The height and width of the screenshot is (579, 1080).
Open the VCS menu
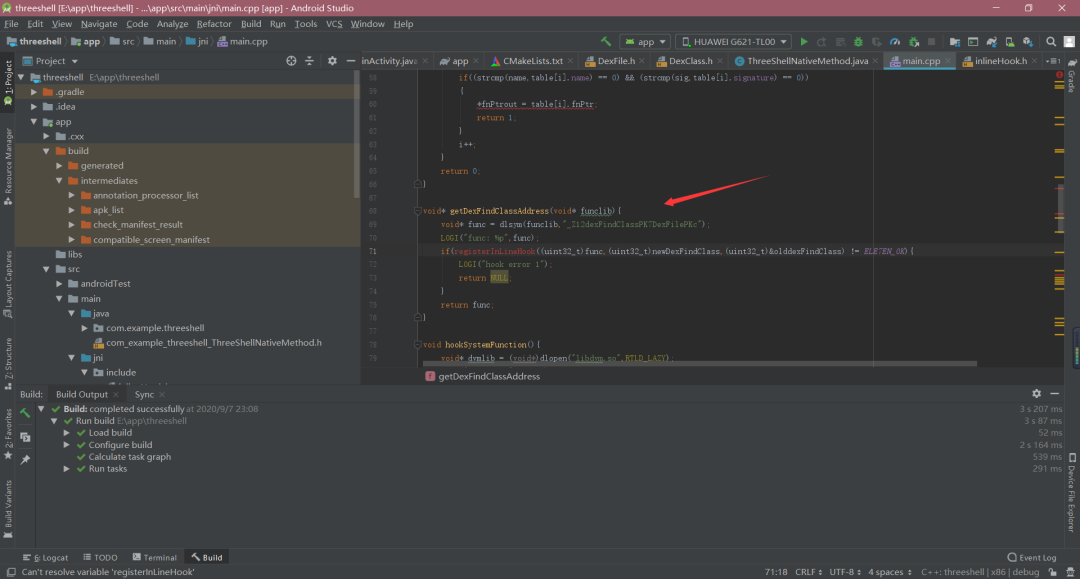click(334, 24)
